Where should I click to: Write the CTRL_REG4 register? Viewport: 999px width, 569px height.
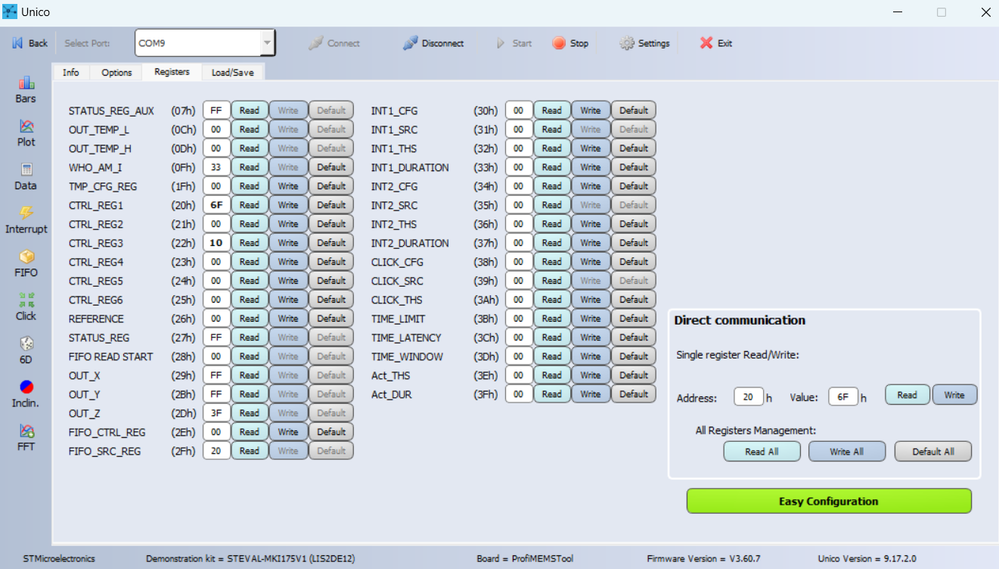(x=288, y=262)
